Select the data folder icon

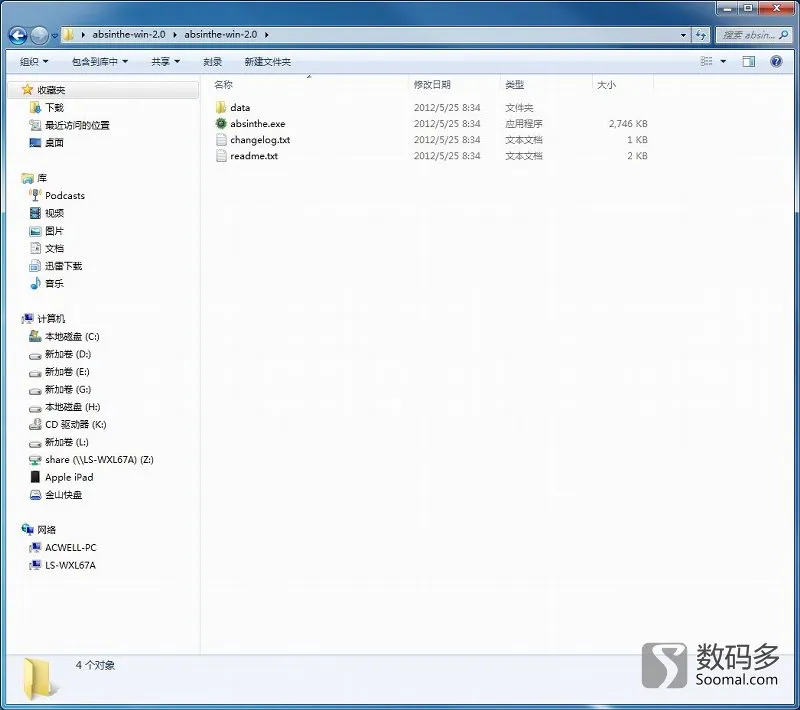pyautogui.click(x=221, y=107)
